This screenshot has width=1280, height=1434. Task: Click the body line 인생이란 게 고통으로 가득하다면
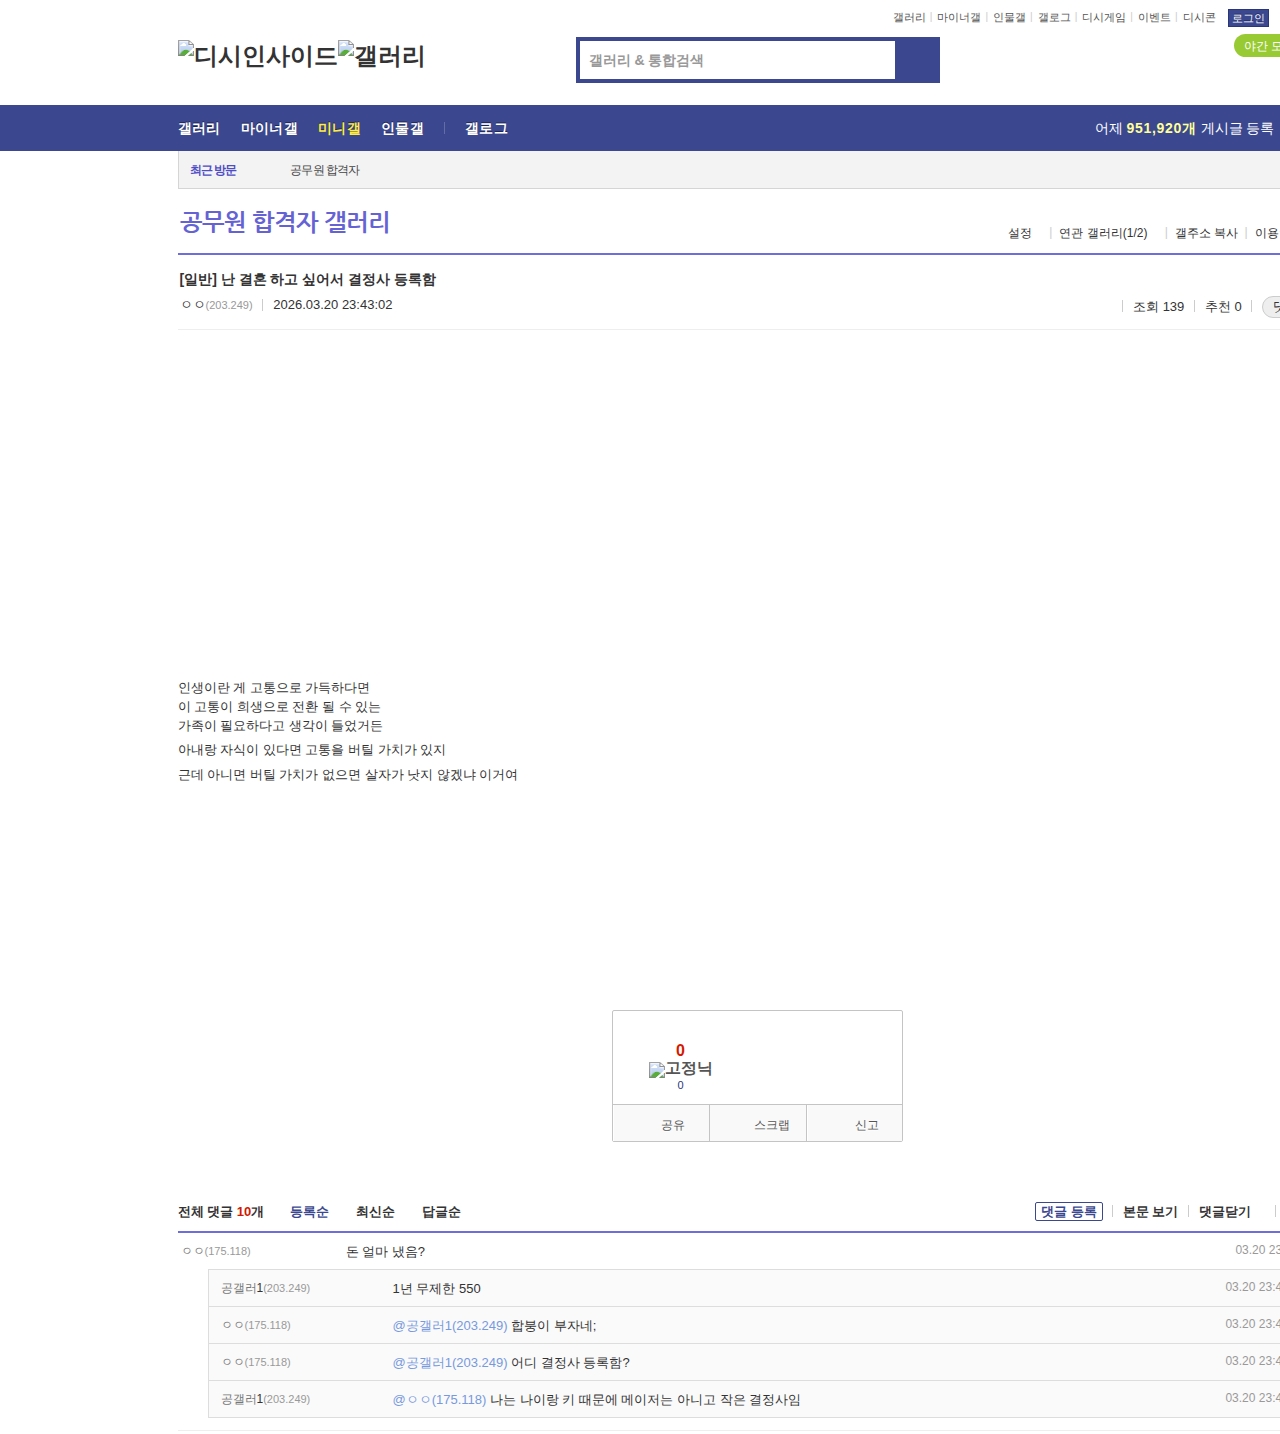[274, 688]
